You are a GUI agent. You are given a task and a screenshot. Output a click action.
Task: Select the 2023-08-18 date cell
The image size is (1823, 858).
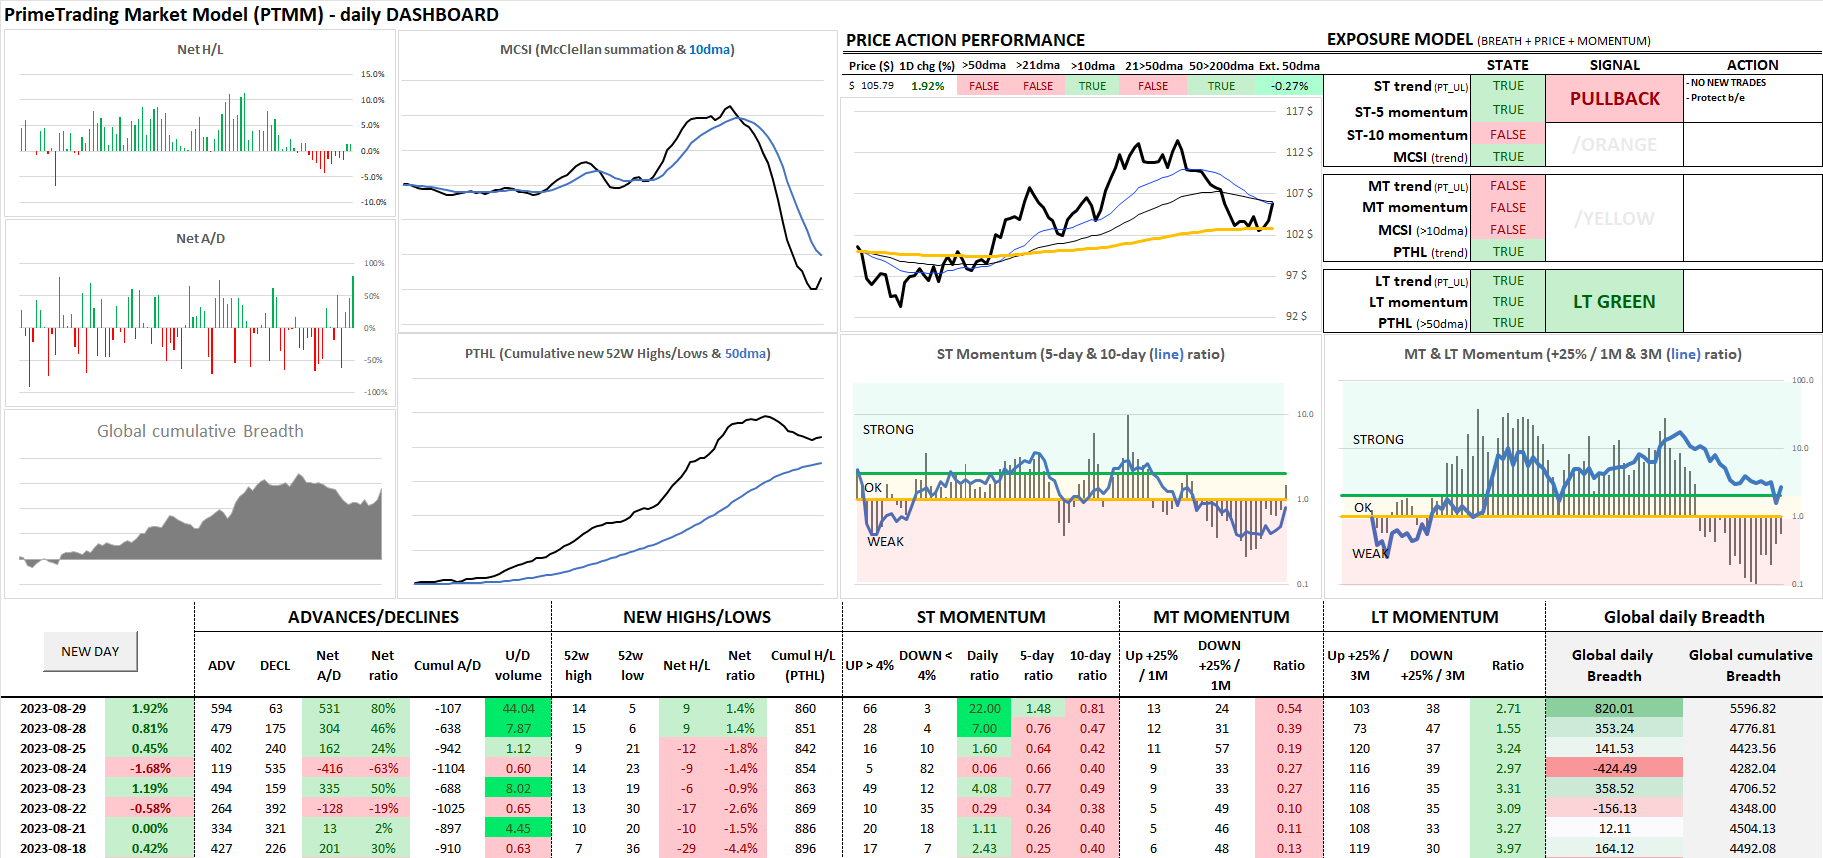[x=53, y=848]
